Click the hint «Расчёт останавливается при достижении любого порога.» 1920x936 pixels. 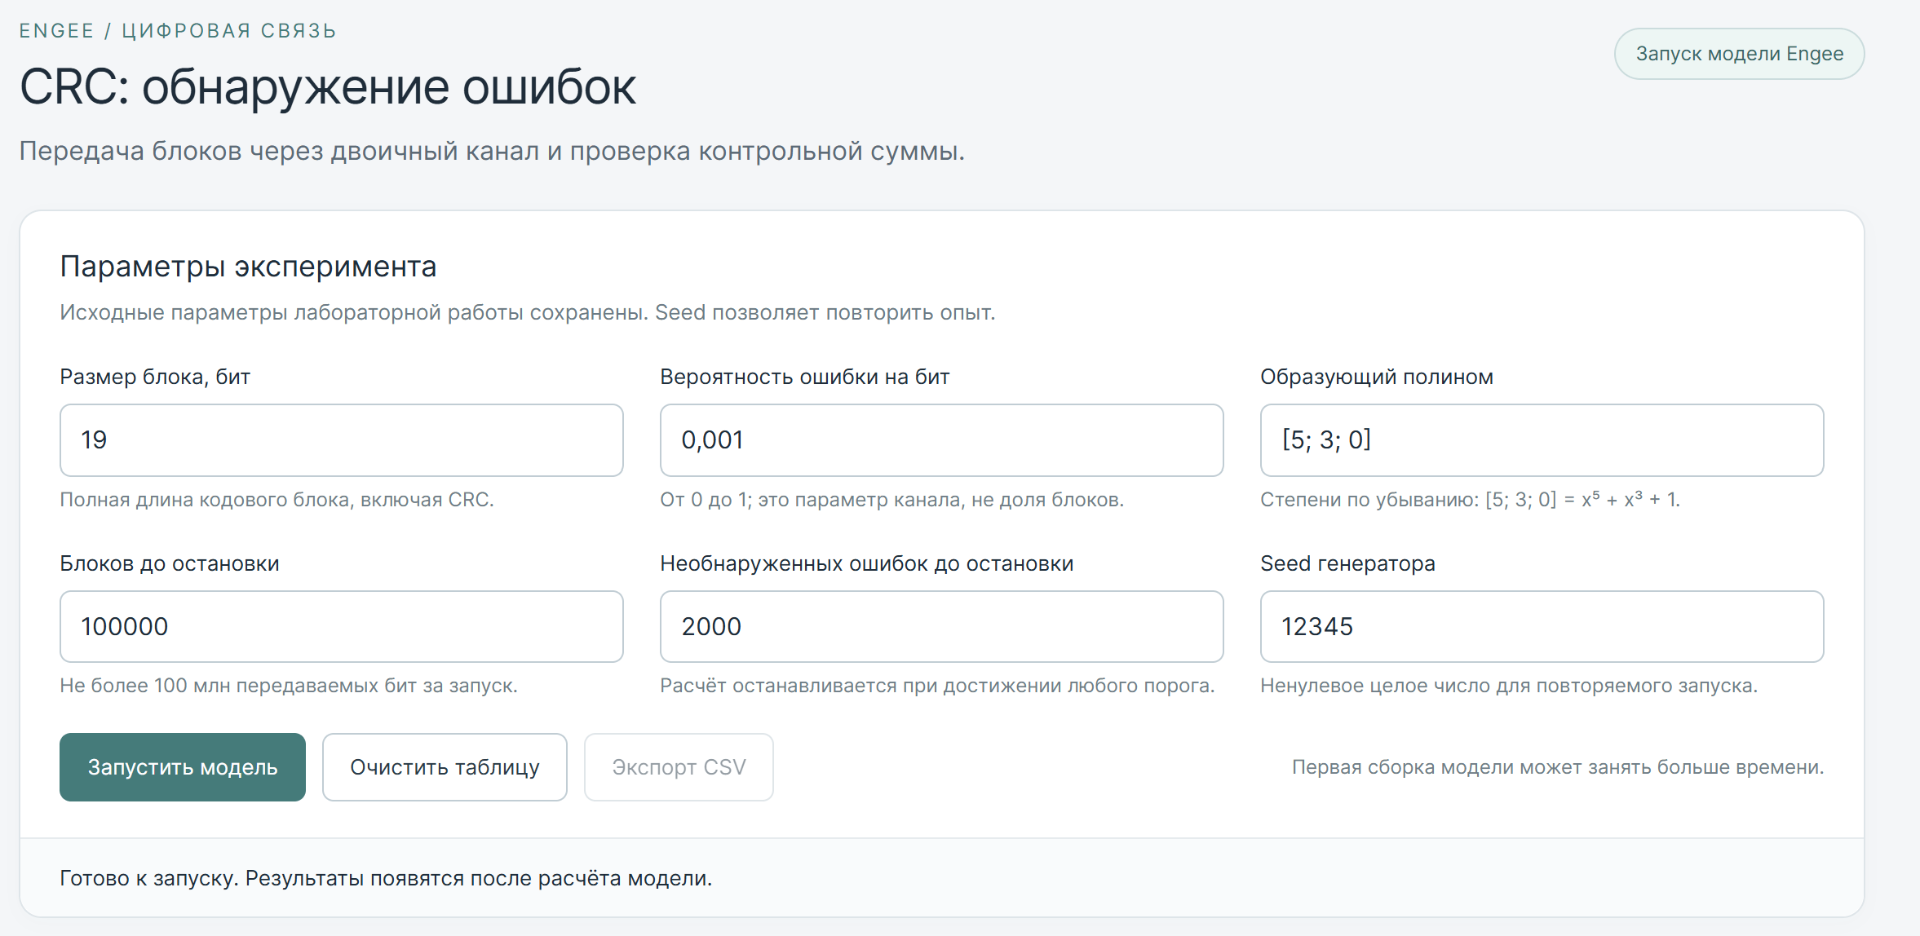point(937,686)
